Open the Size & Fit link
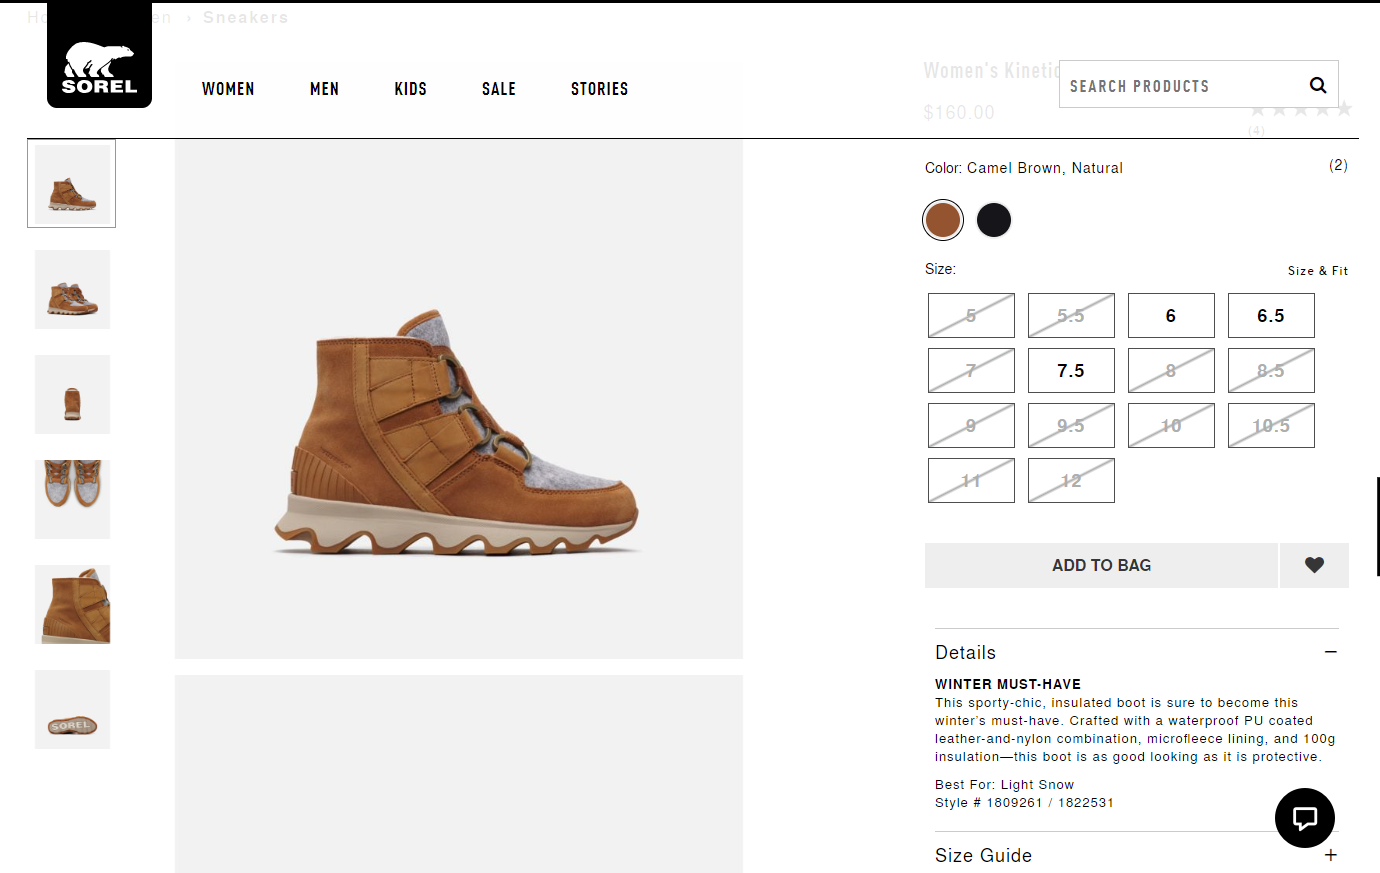The width and height of the screenshot is (1380, 873). (x=1318, y=270)
